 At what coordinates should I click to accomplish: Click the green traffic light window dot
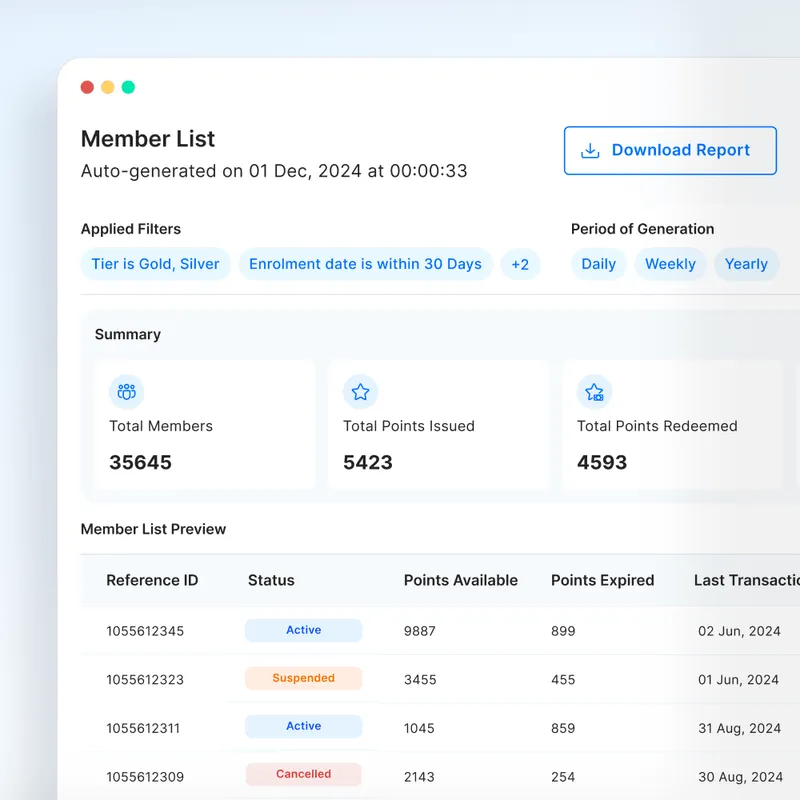click(x=128, y=87)
